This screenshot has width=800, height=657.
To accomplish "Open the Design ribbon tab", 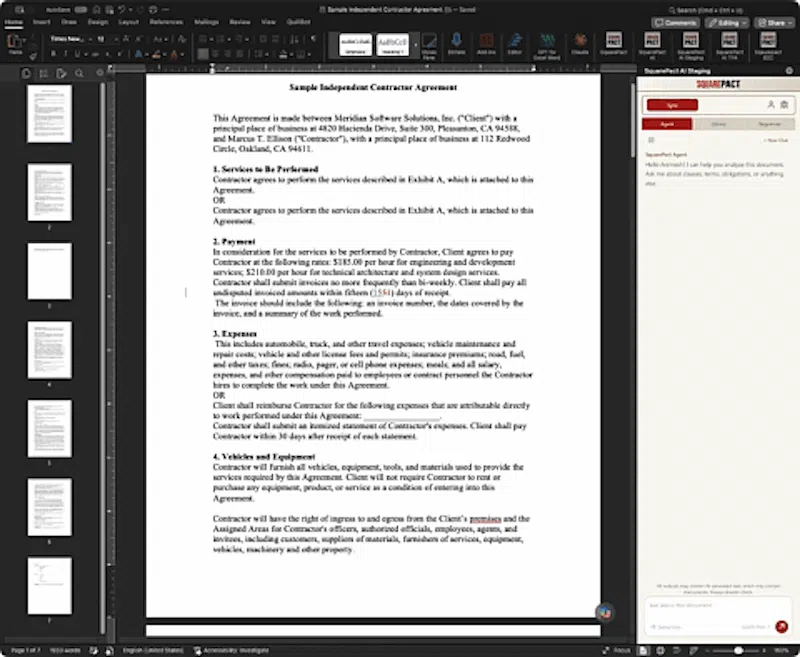I will (x=97, y=22).
